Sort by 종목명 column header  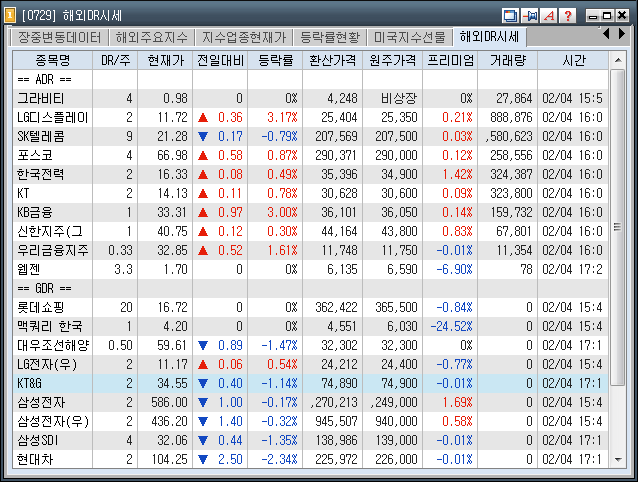pyautogui.click(x=52, y=60)
